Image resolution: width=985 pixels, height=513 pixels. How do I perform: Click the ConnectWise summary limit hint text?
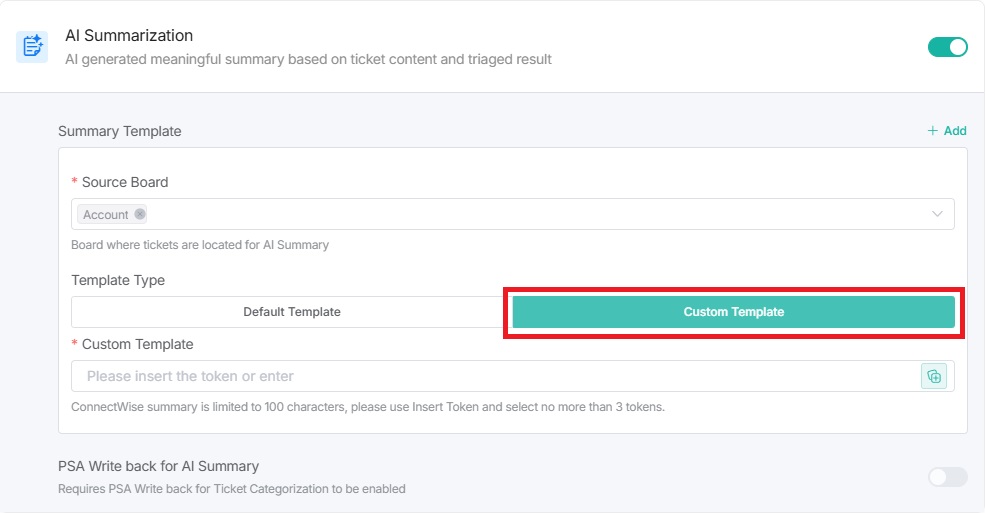368,407
